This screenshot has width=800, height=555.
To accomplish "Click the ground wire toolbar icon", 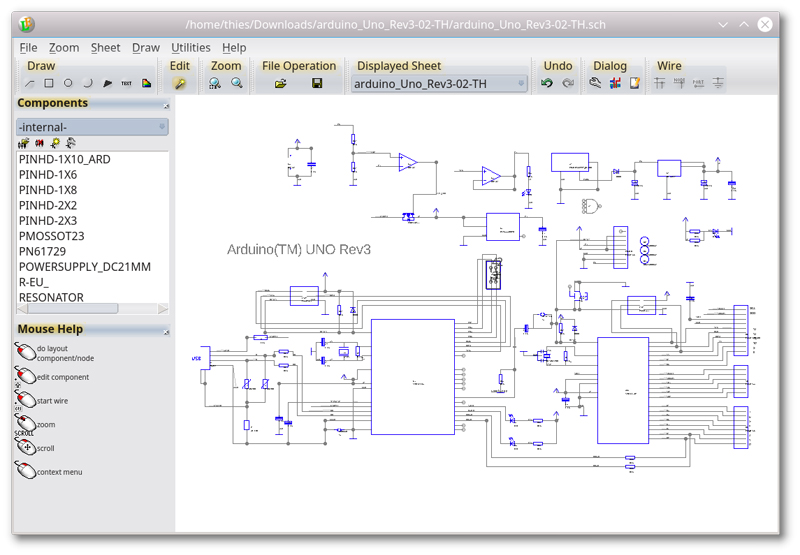I will 718,83.
